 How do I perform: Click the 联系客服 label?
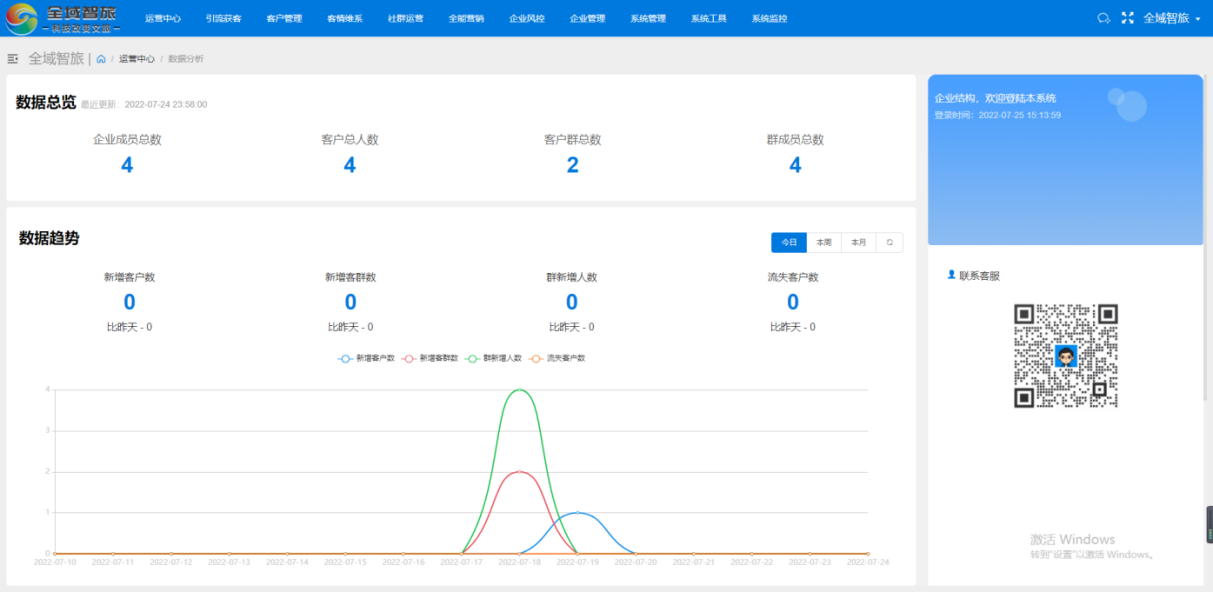click(x=979, y=275)
